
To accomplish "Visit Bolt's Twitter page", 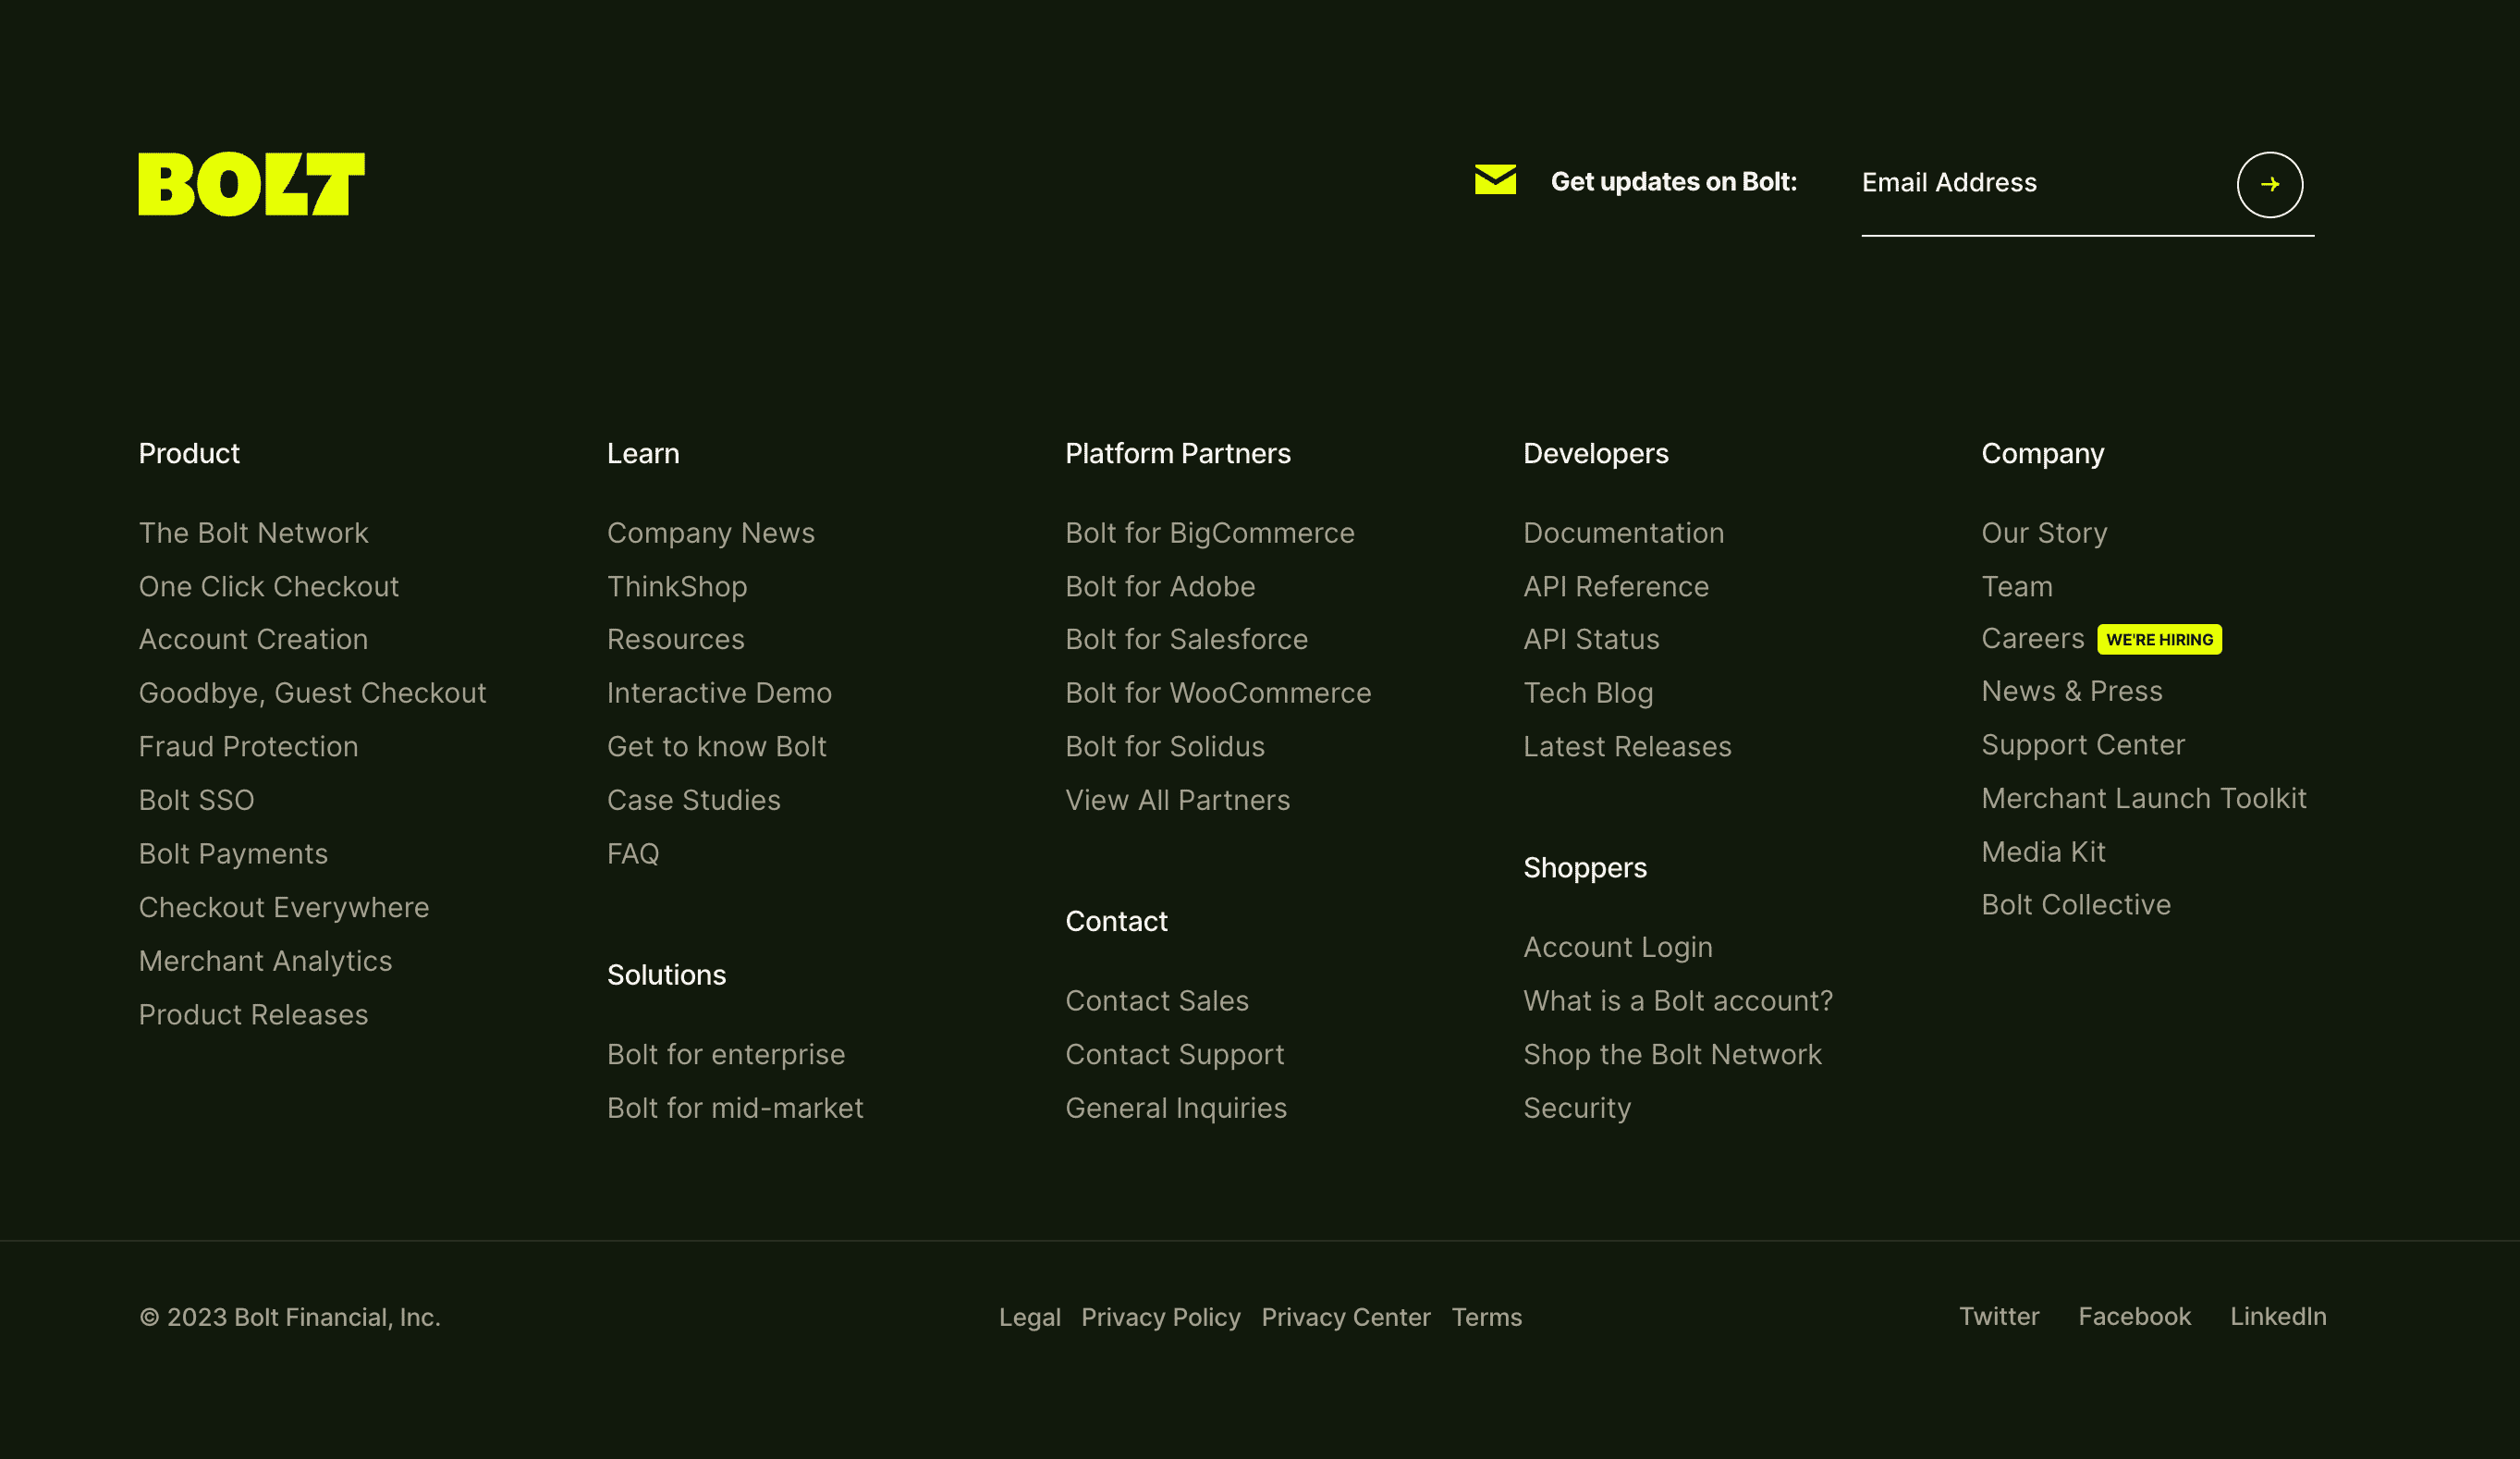I will click(x=1998, y=1317).
